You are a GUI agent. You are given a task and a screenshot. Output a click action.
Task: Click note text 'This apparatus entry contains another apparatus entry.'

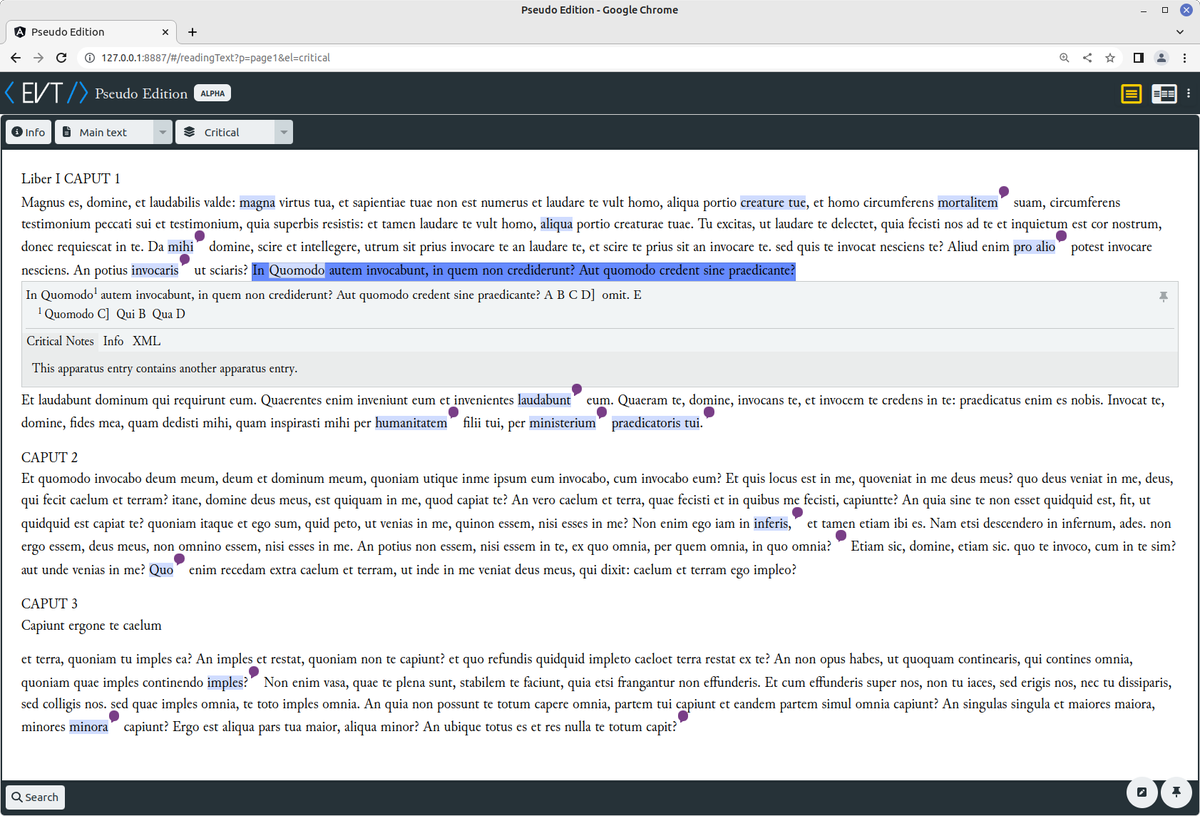pos(165,369)
